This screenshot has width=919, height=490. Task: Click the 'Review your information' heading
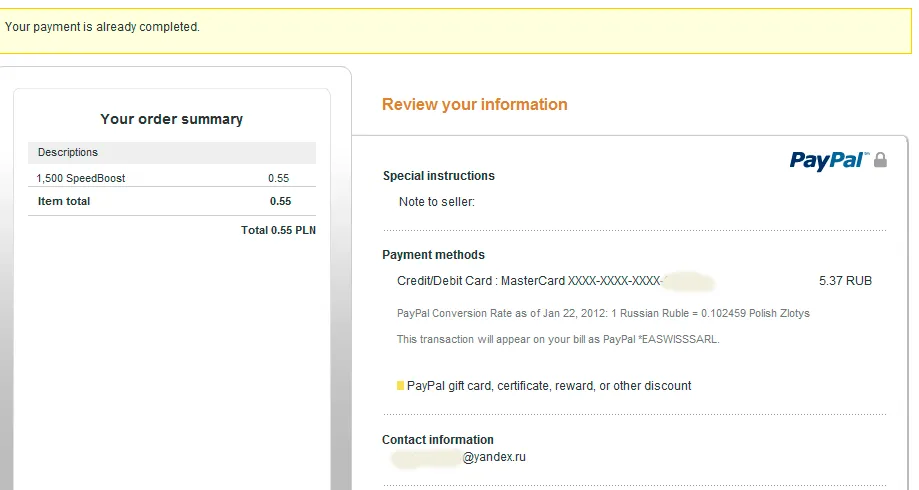(475, 104)
